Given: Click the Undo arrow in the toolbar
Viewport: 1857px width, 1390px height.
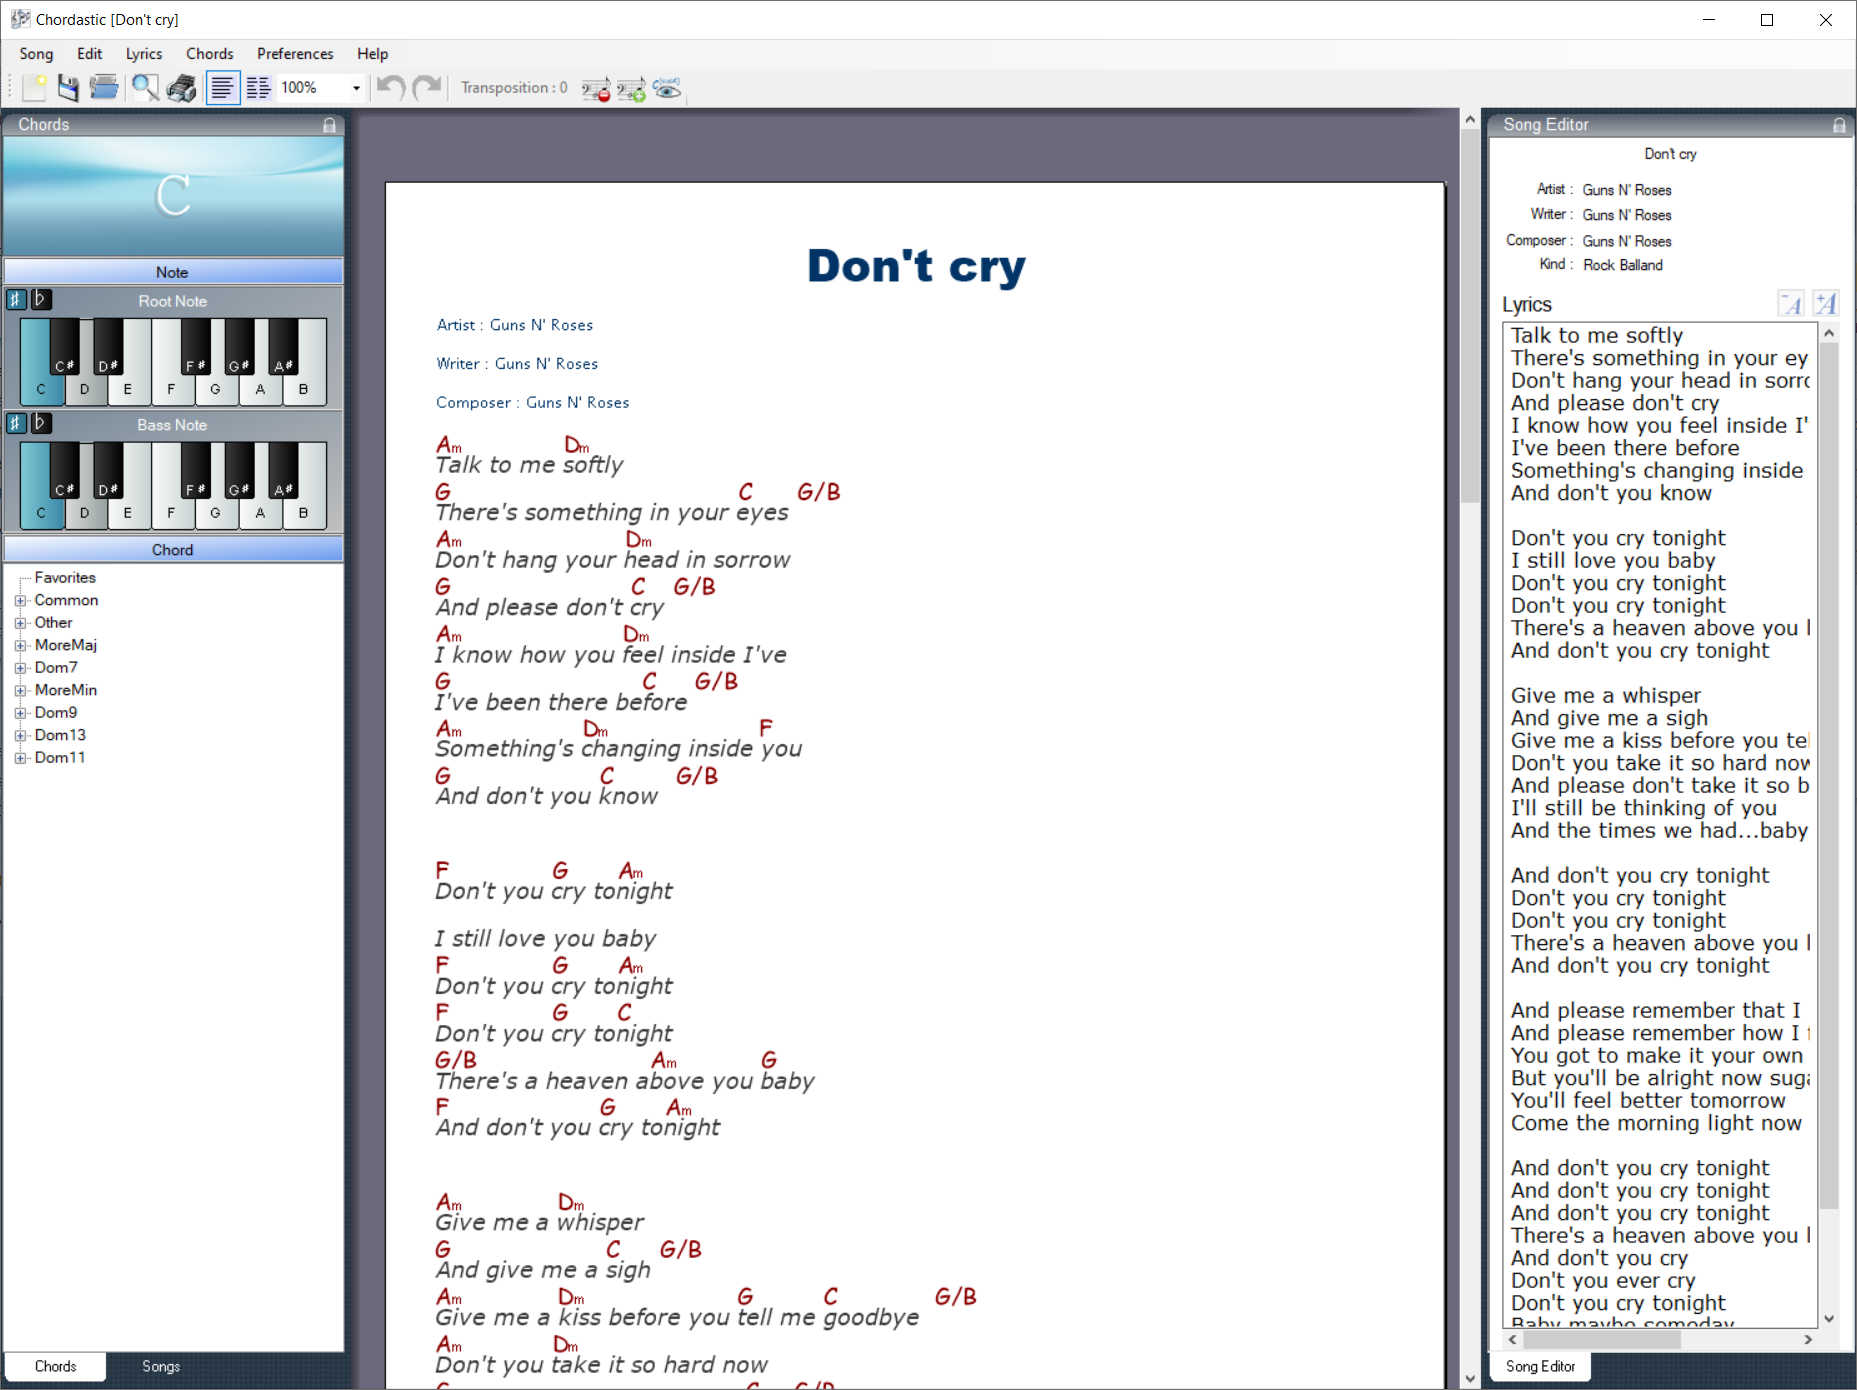Looking at the screenshot, I should point(390,88).
